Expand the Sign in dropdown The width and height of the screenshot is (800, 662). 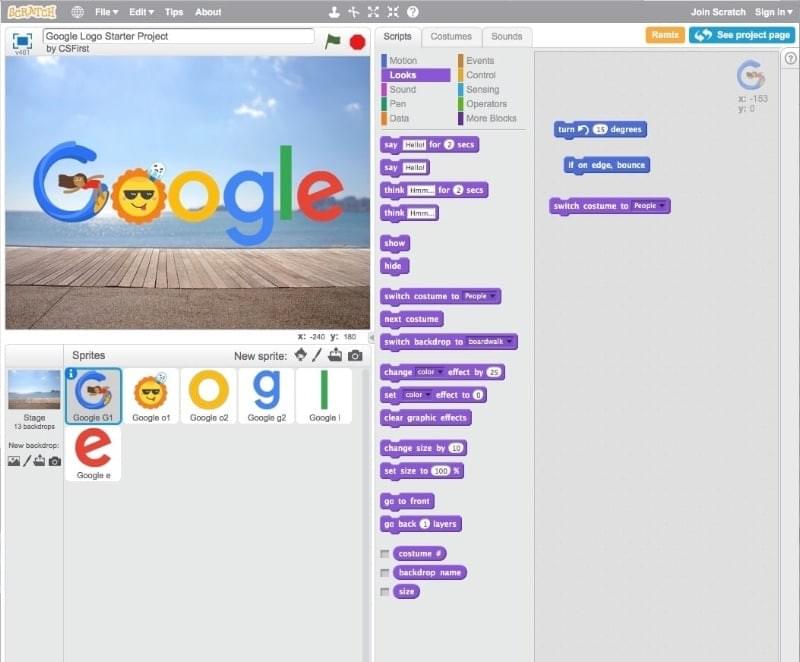tap(773, 12)
